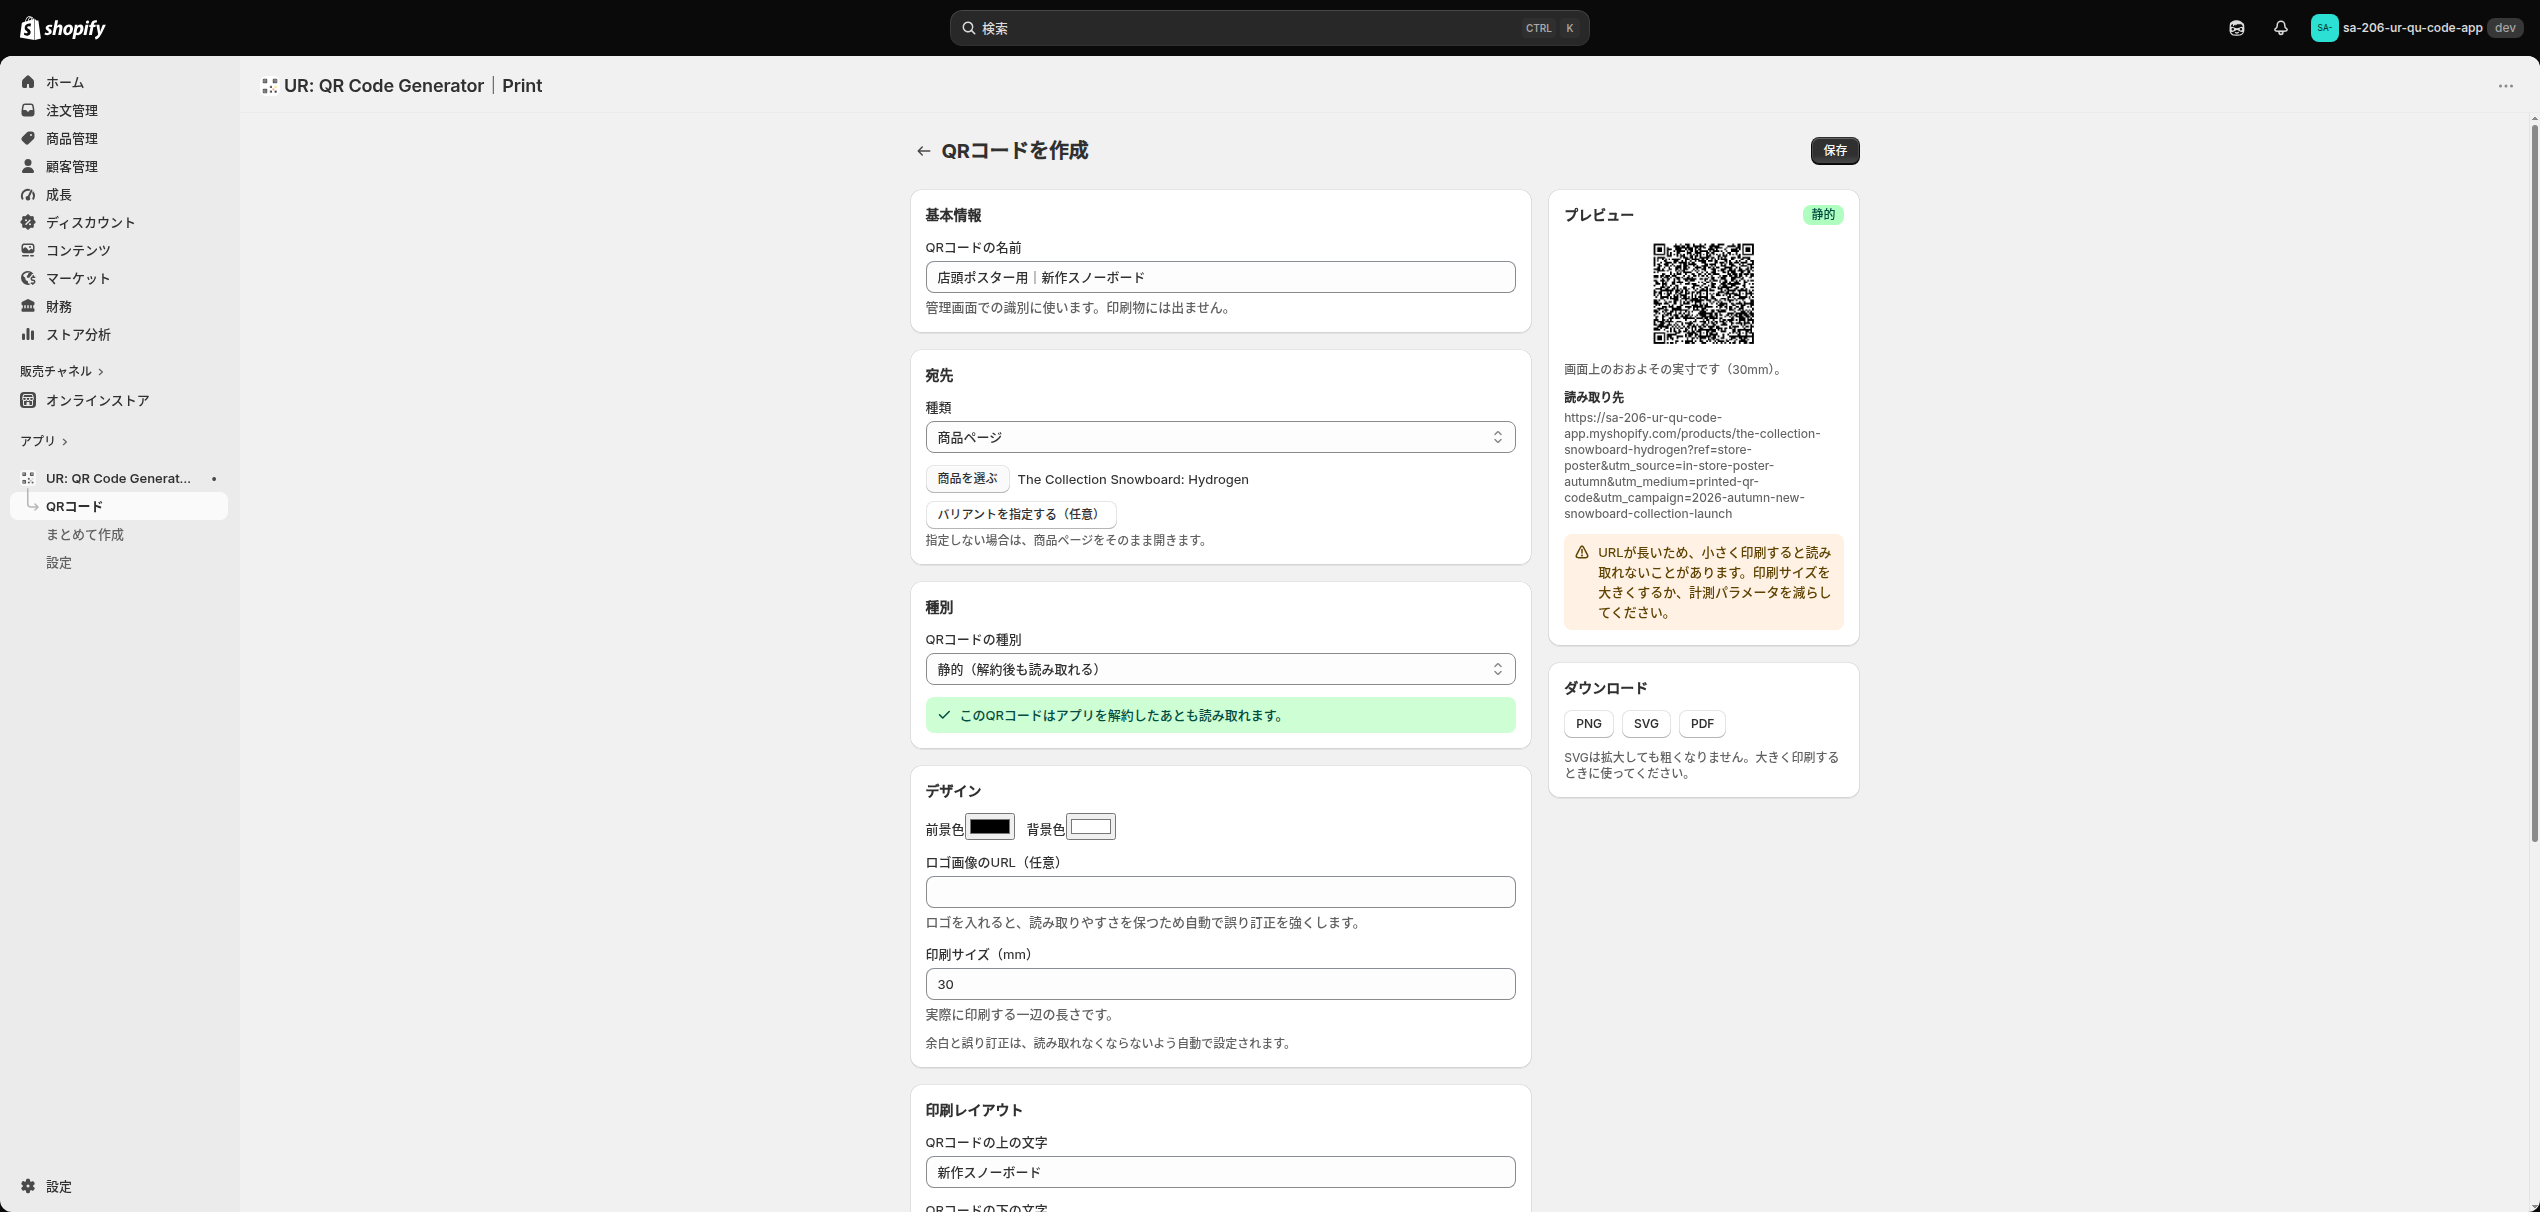Click 商品を選ぶ button
Image resolution: width=2540 pixels, height=1212 pixels.
967,479
